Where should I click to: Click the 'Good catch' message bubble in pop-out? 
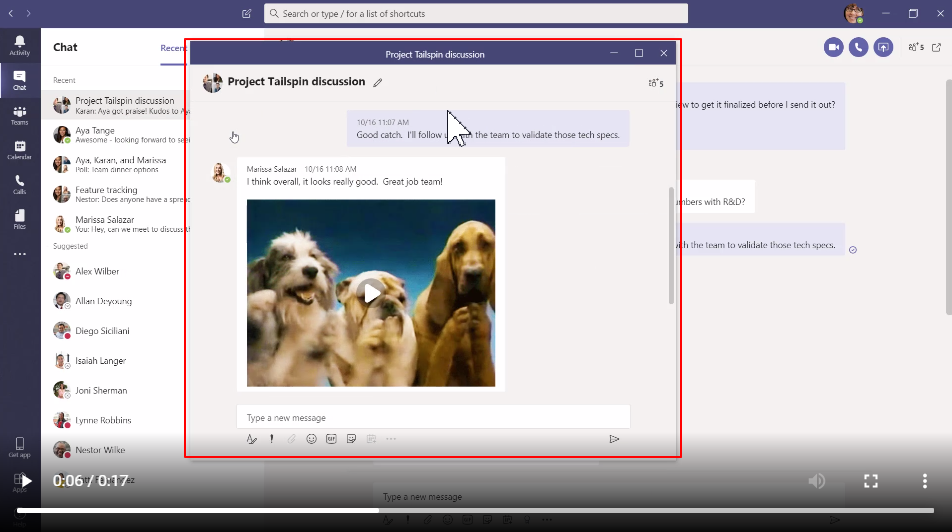(x=488, y=129)
